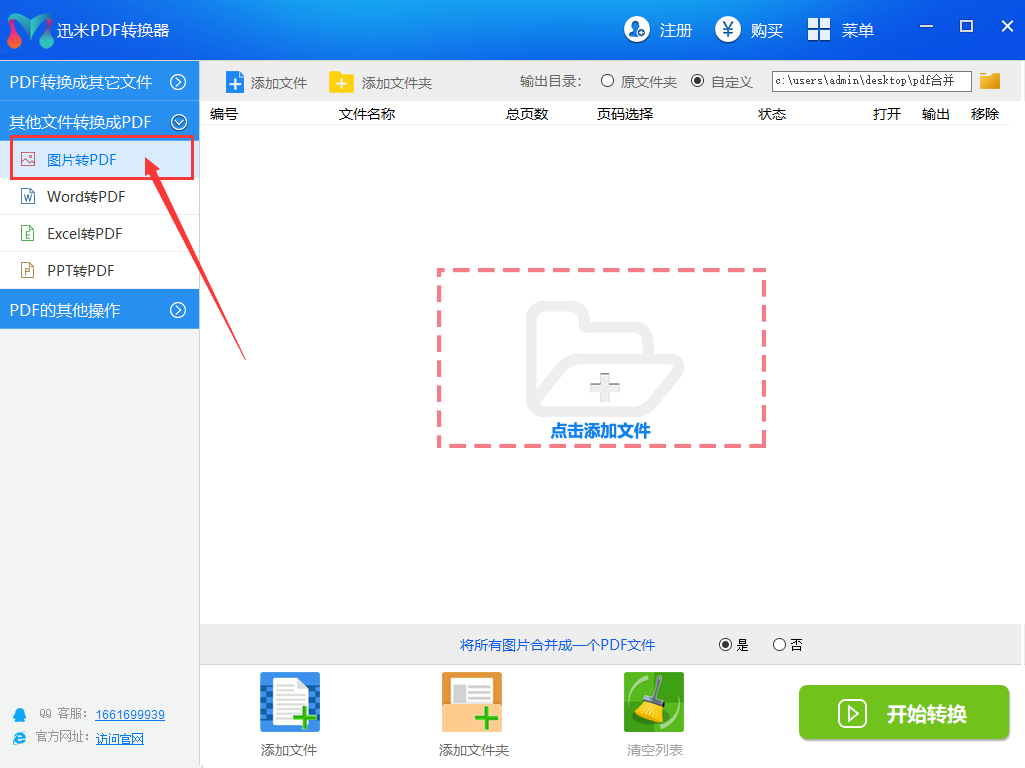Click the broom Clear List icon
The height and width of the screenshot is (768, 1025).
(654, 702)
